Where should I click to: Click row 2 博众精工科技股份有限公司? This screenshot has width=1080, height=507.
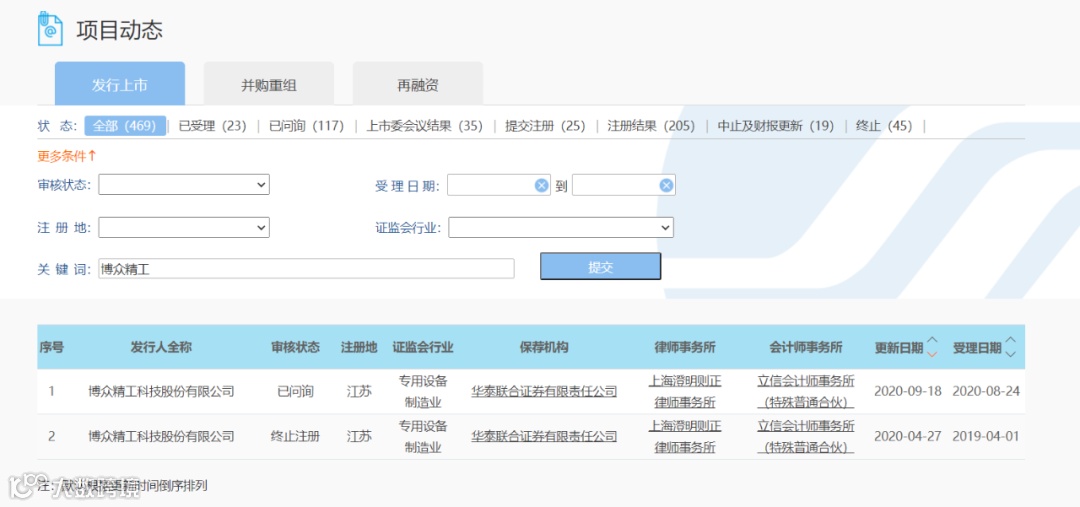(161, 436)
